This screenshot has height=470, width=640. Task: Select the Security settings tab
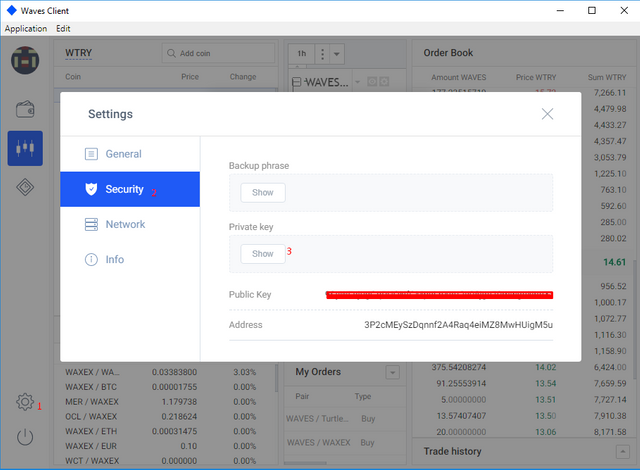130,189
